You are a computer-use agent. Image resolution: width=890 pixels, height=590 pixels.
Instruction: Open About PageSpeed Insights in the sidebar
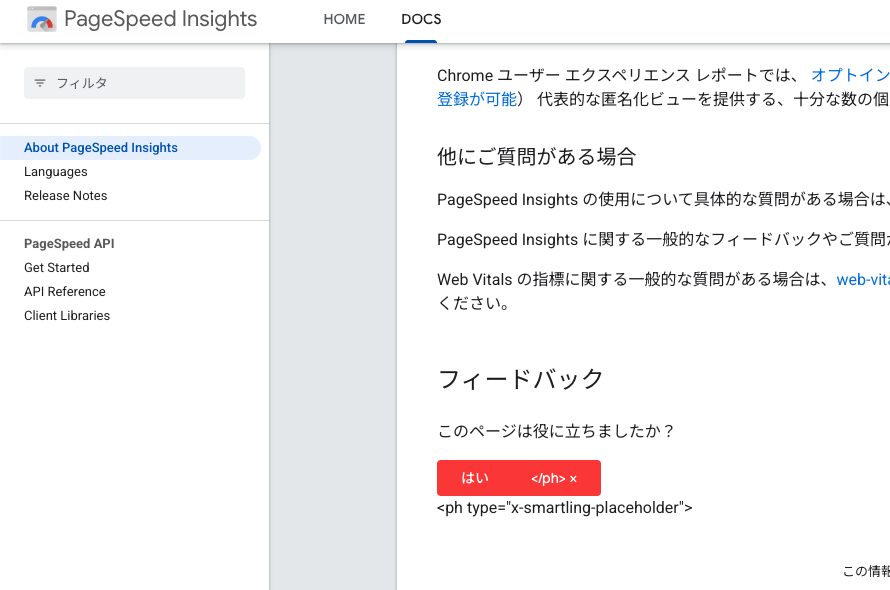[130, 148]
